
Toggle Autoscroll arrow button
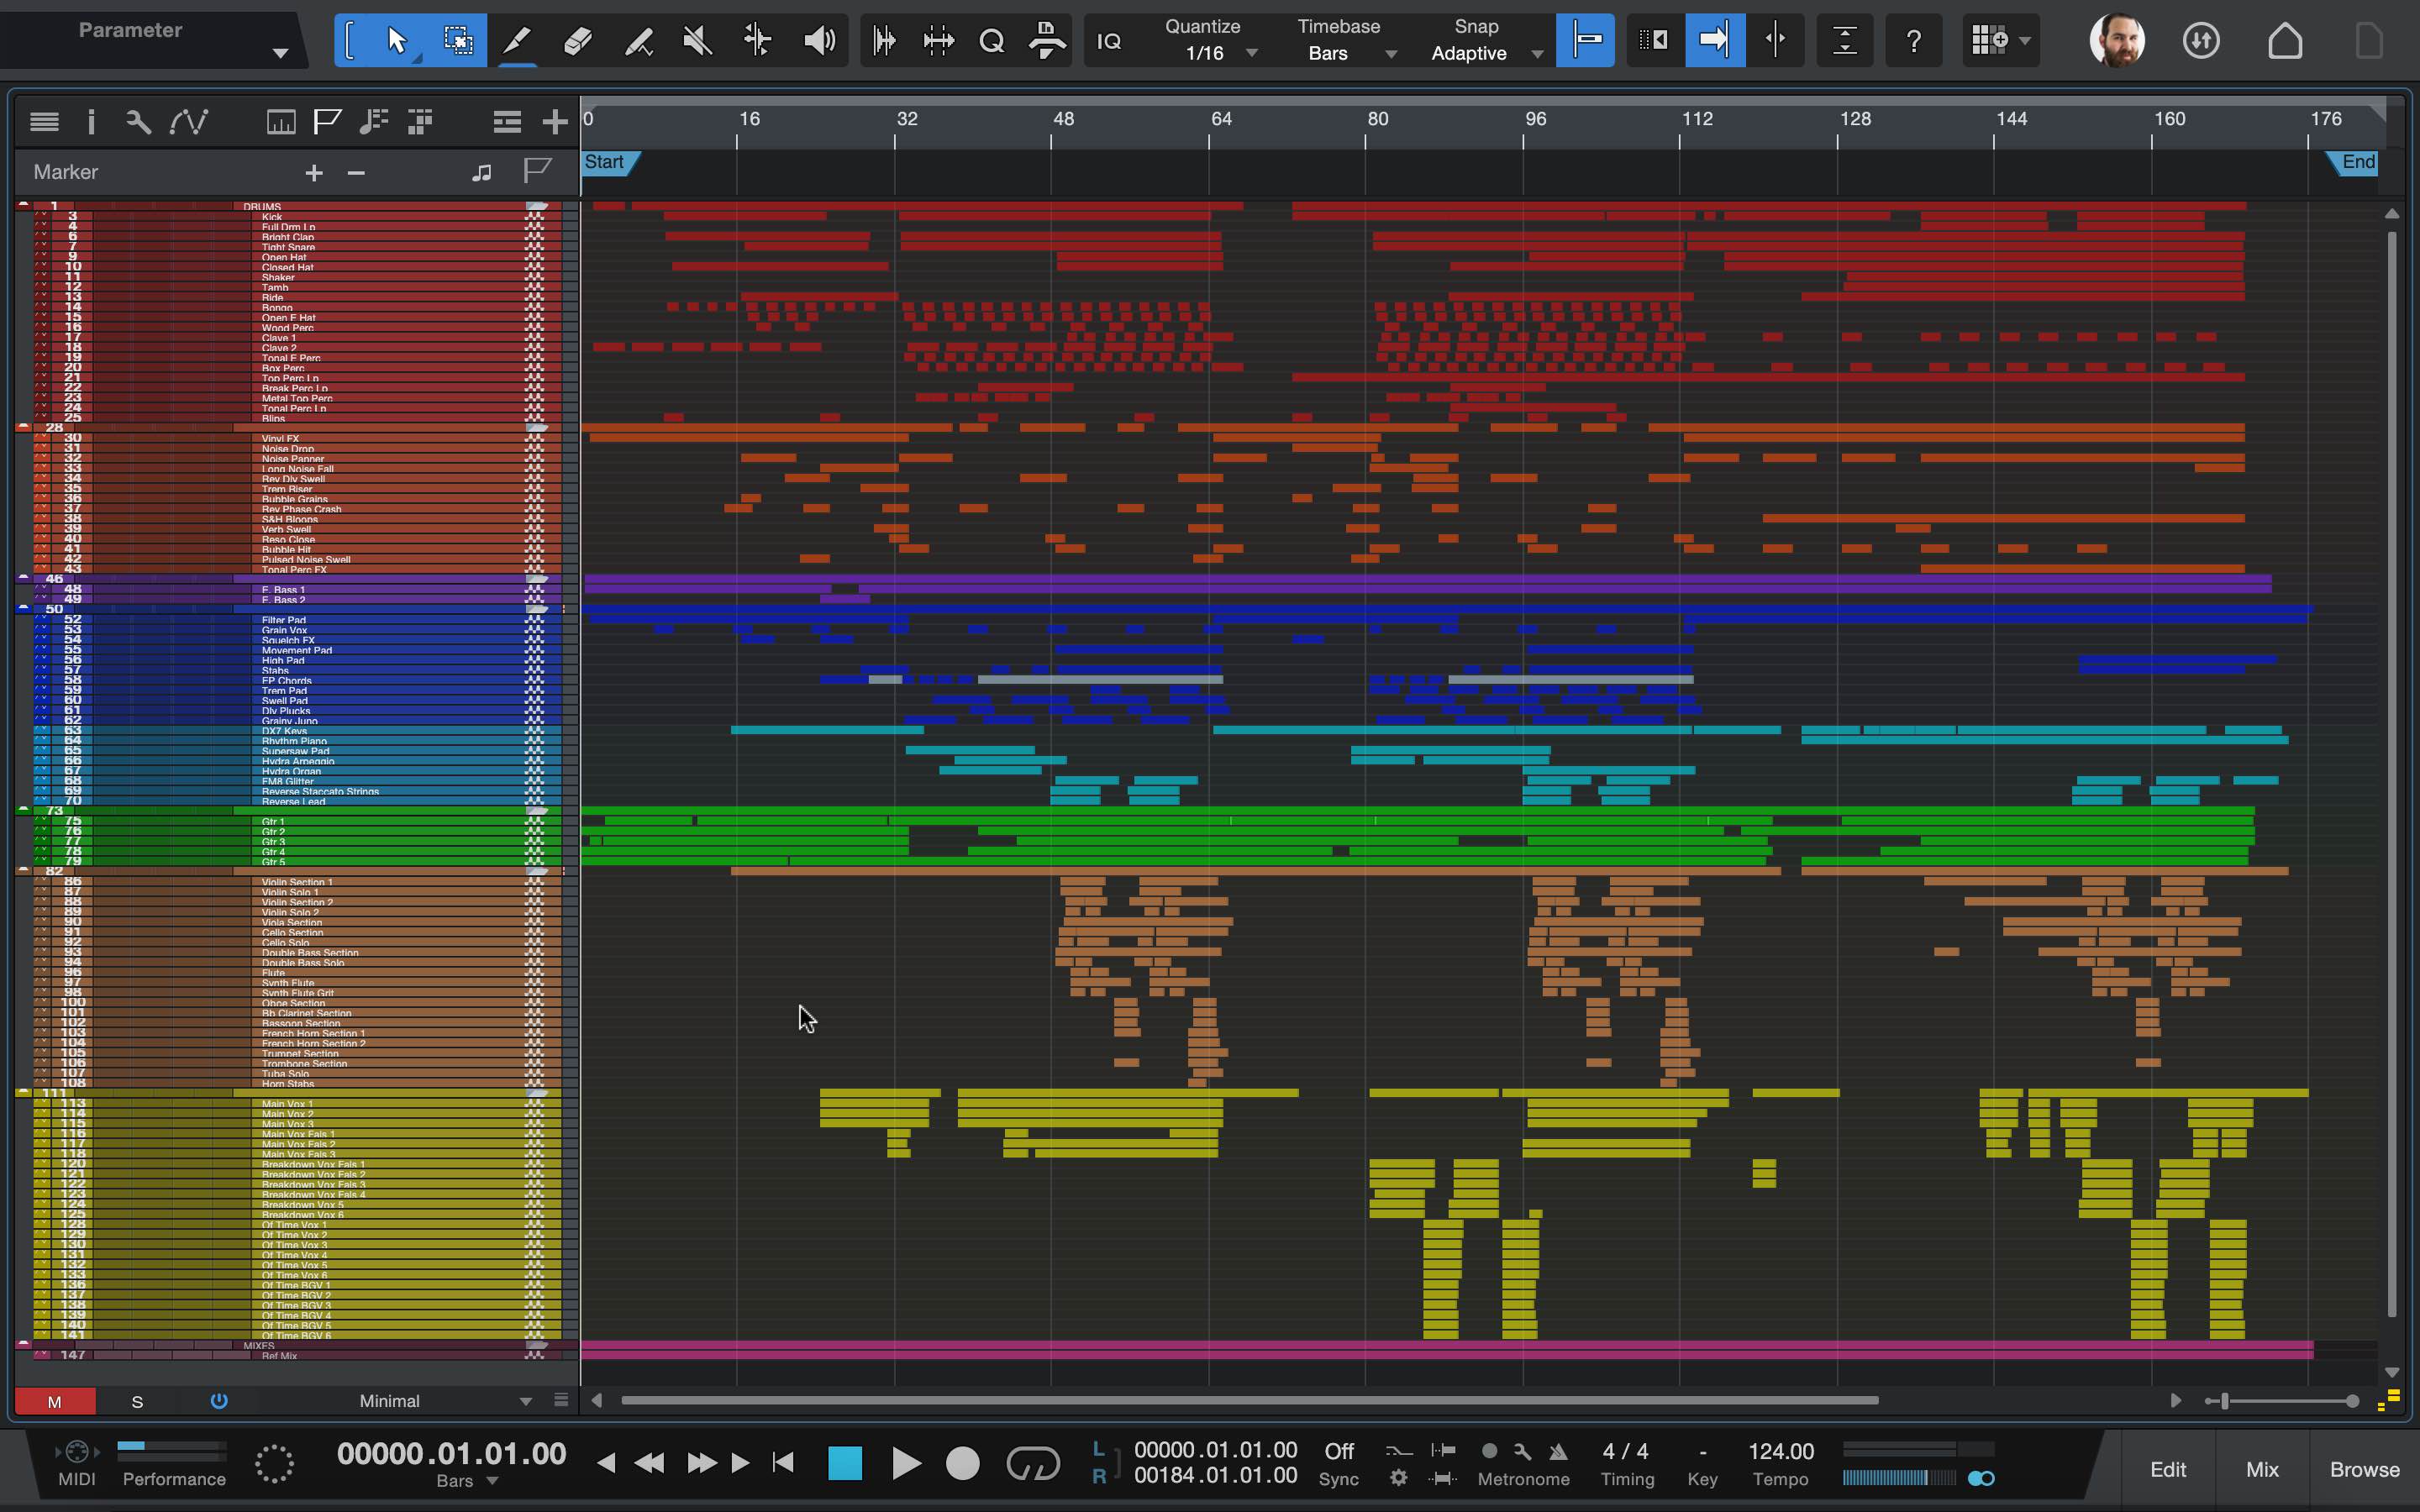[1714, 41]
